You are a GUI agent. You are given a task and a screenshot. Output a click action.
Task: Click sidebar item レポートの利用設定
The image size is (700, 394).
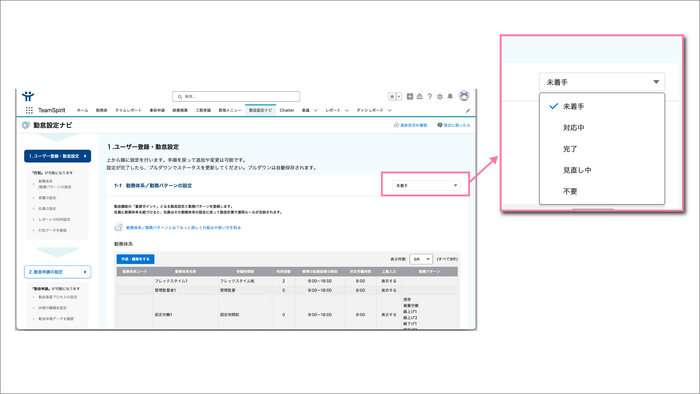tap(54, 220)
